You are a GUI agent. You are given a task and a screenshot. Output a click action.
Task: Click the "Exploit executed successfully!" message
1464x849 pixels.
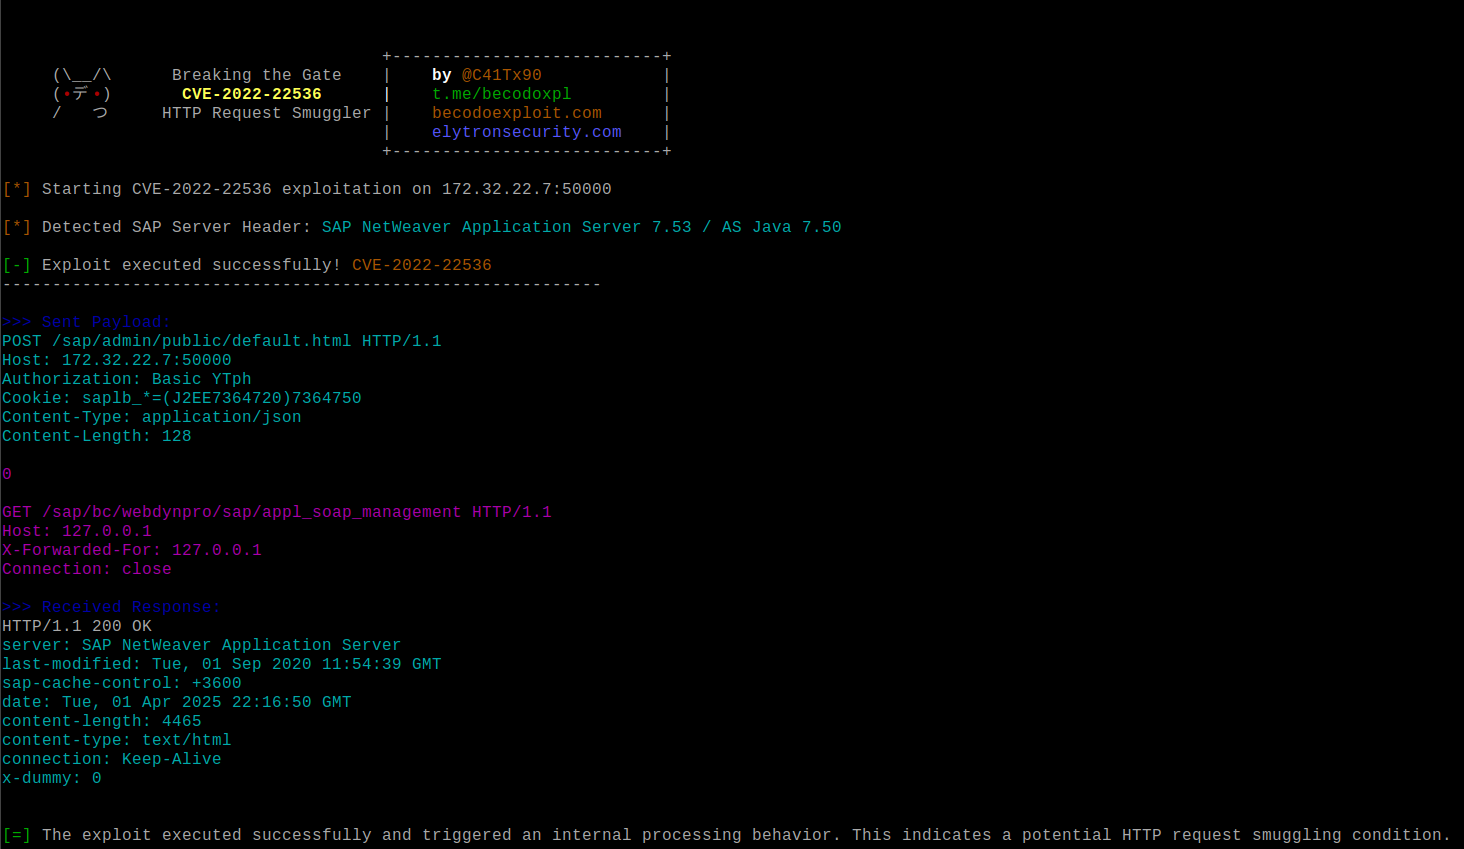click(192, 265)
